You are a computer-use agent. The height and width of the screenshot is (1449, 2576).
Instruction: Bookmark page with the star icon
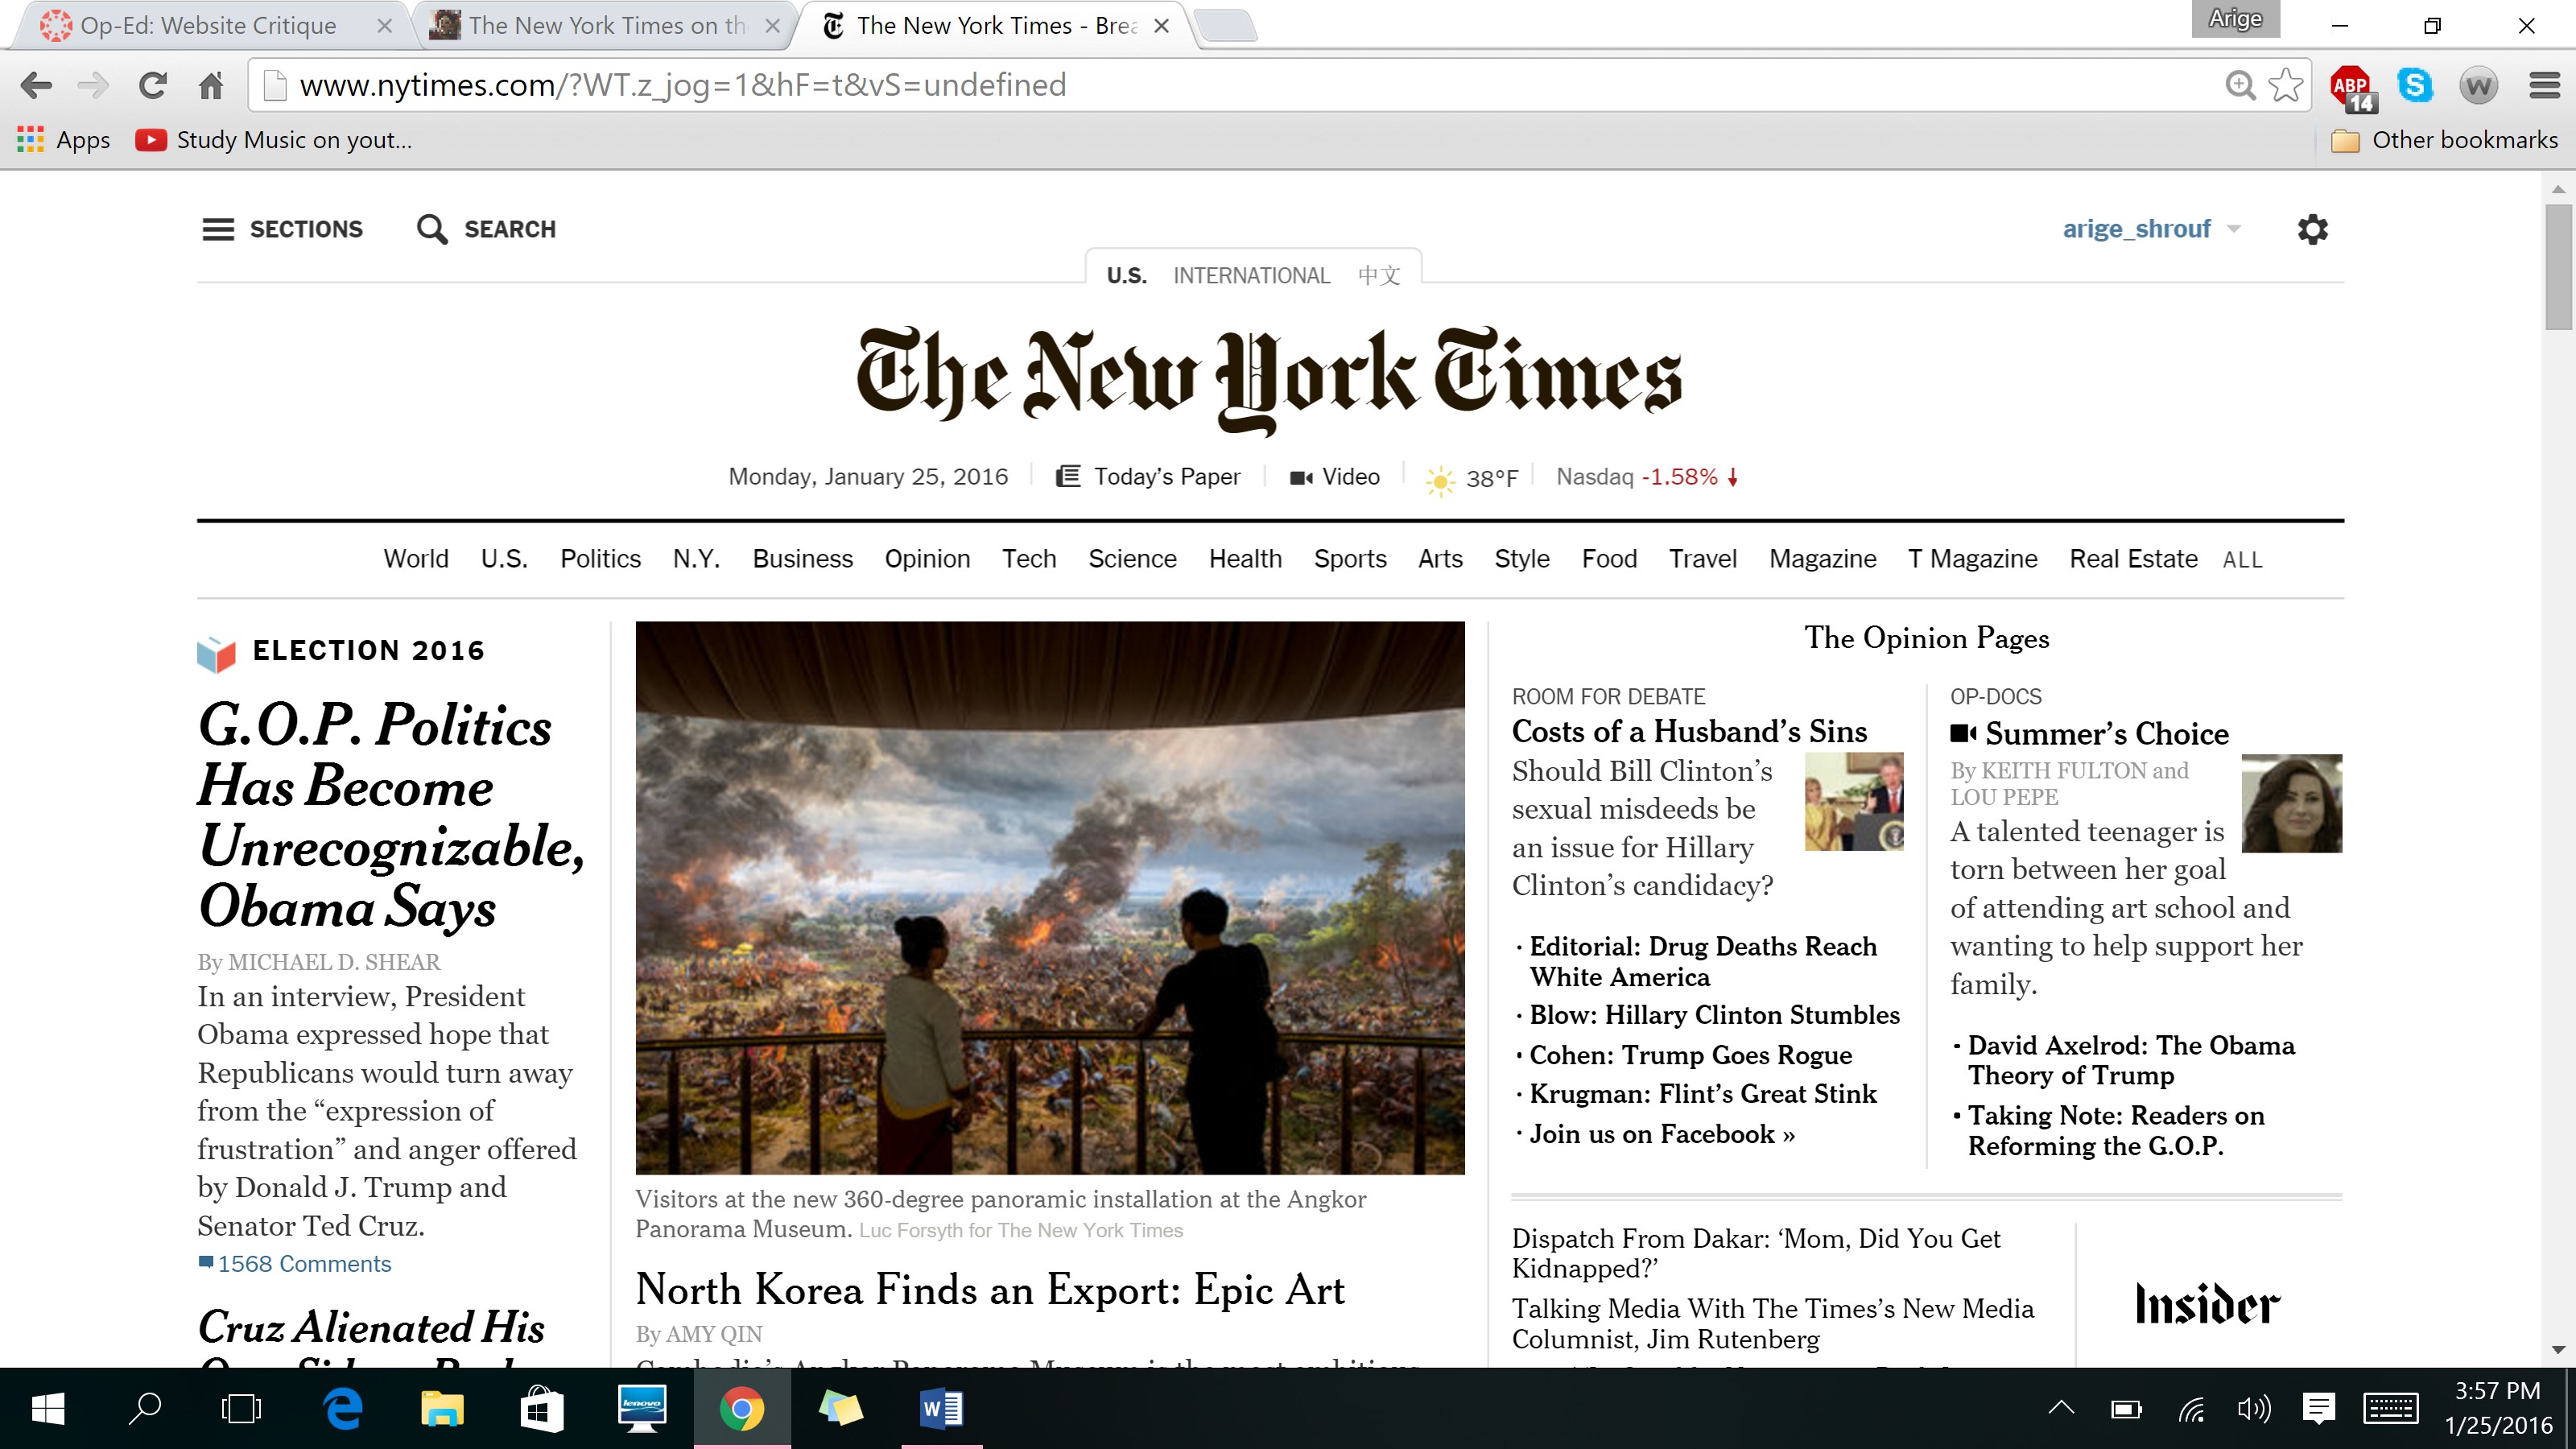coord(2285,86)
